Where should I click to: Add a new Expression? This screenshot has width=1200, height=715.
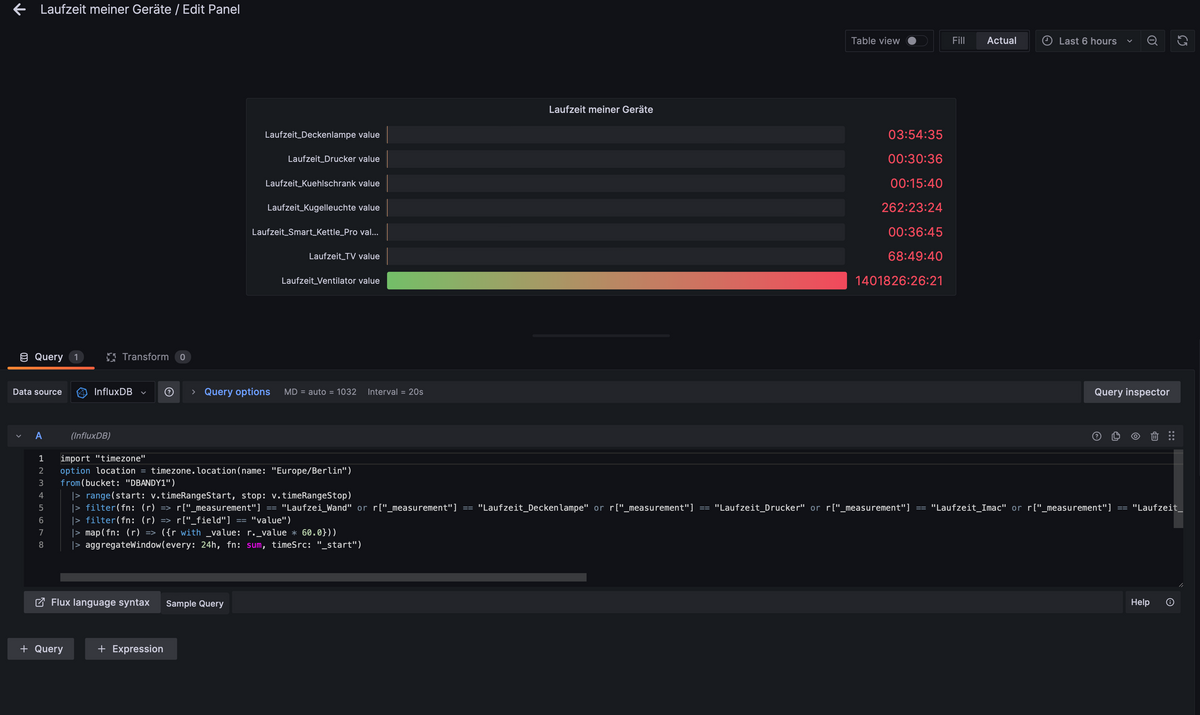click(131, 649)
